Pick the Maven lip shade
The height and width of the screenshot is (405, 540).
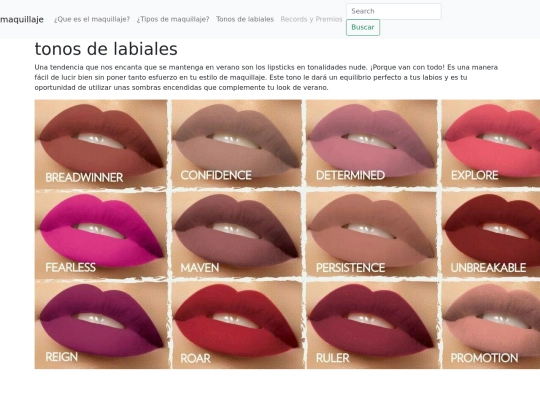pyautogui.click(x=236, y=233)
